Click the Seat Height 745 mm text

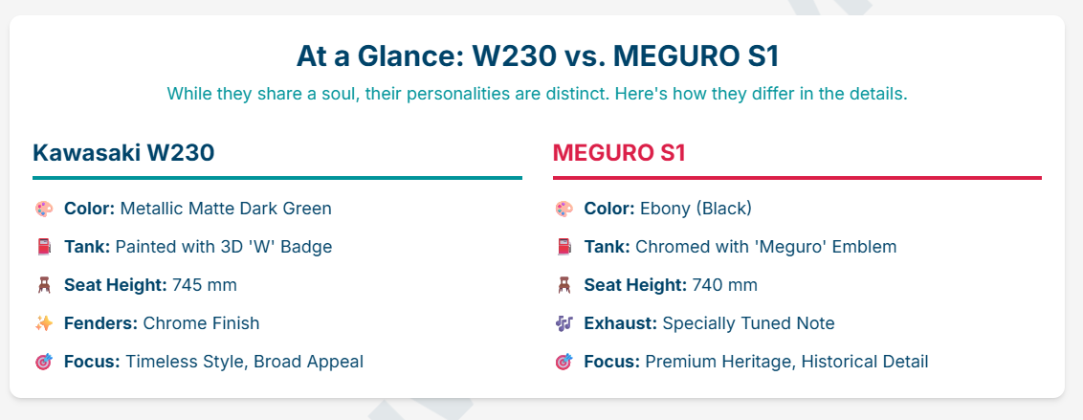(x=150, y=285)
